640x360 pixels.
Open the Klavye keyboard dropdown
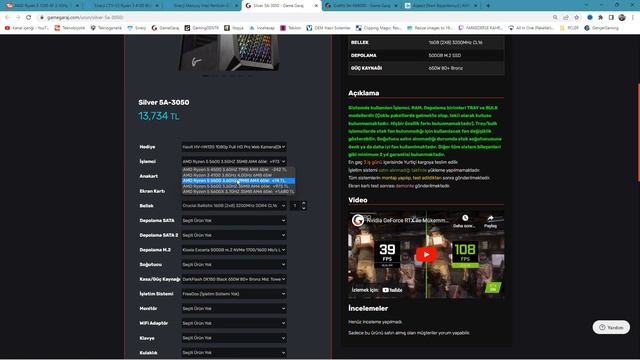coord(234,338)
